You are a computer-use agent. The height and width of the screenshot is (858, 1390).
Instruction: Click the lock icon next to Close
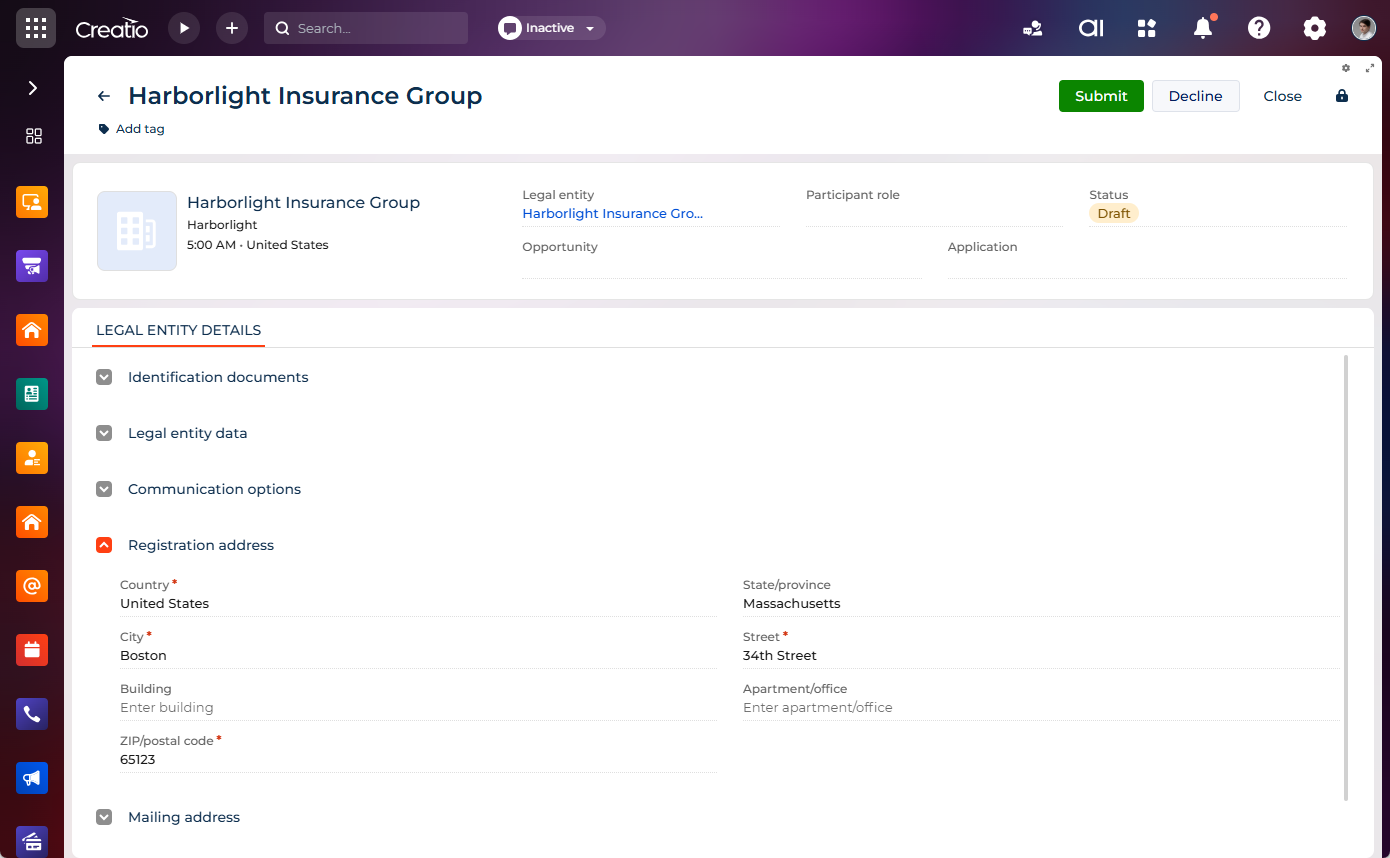[x=1342, y=96]
